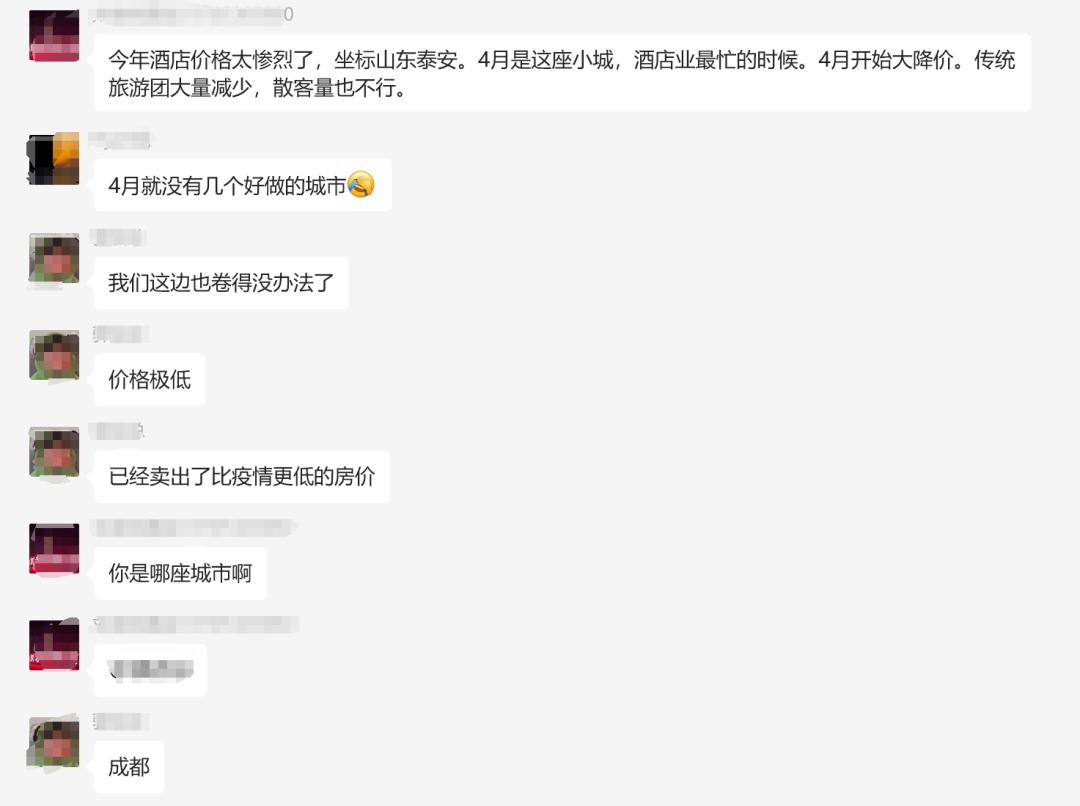Click avatar next to 你是哪座城市啊
Viewport: 1080px width, 806px height.
pos(54,548)
